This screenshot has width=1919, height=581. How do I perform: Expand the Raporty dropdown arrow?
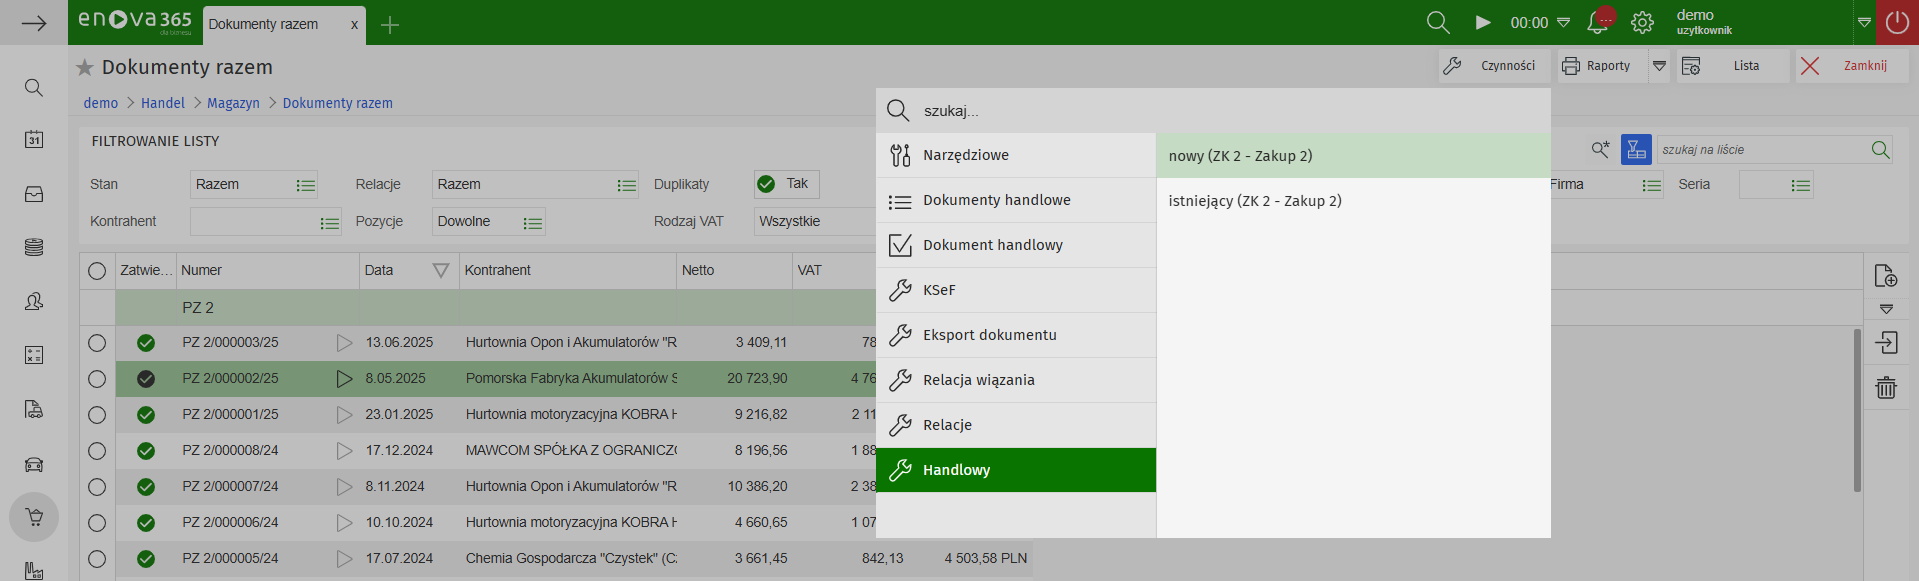[x=1659, y=66]
